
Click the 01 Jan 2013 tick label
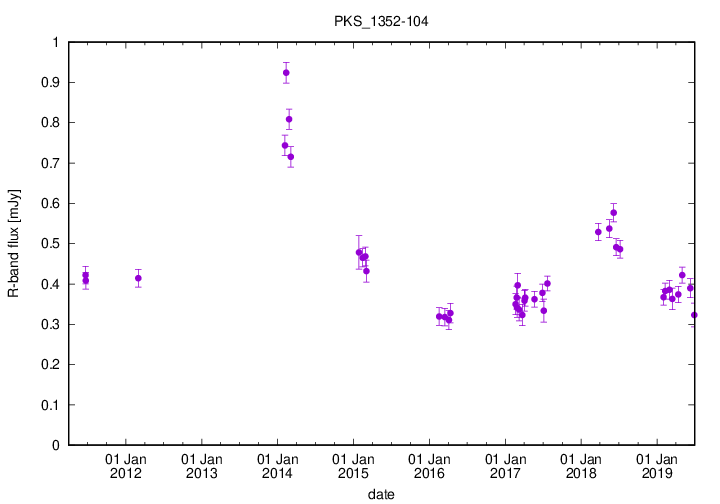click(x=201, y=465)
